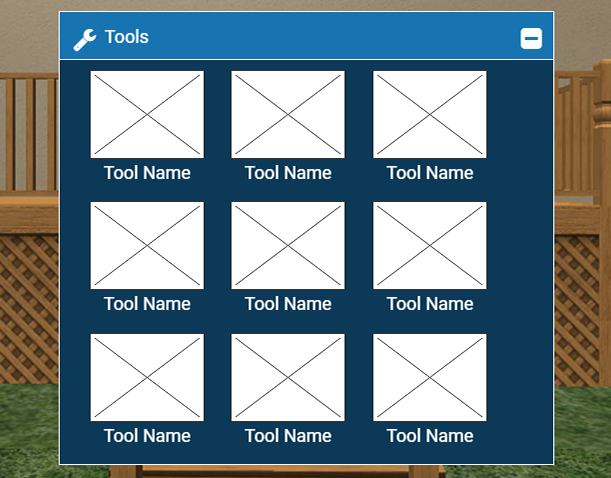Click the Tool Name label under middle-right thumbnail
The height and width of the screenshot is (478, 611).
(x=430, y=304)
